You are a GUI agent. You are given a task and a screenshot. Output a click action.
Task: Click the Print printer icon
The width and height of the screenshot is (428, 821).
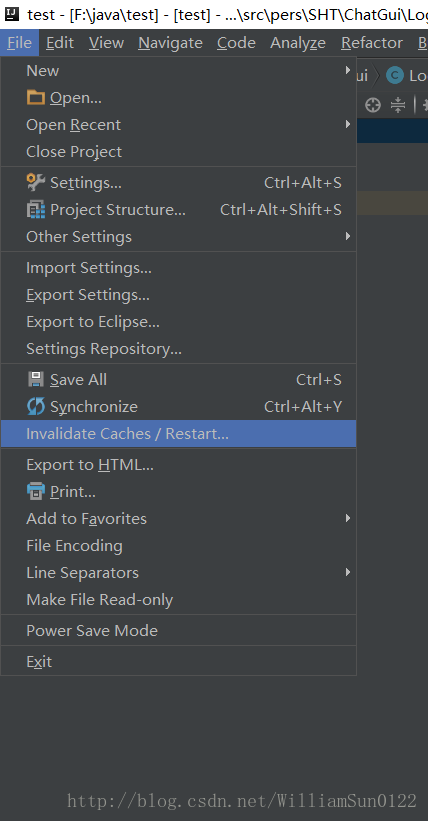(x=36, y=491)
